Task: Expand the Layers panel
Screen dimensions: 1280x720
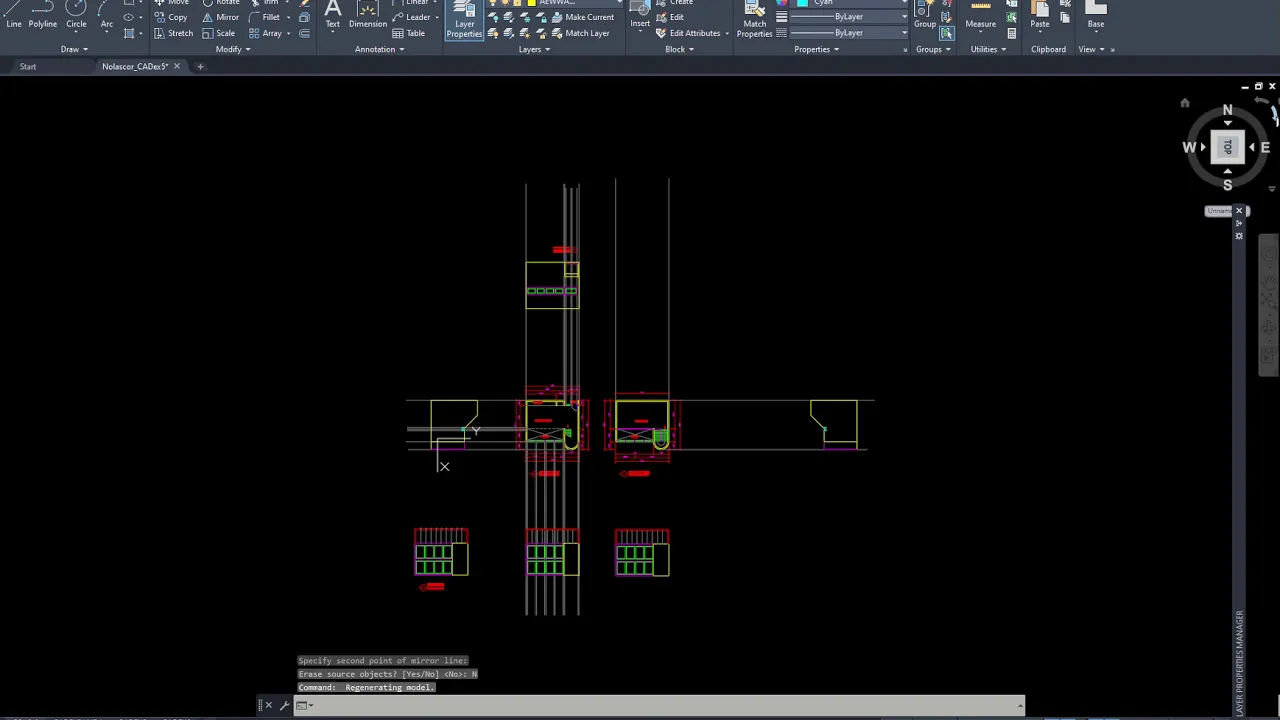Action: coord(534,49)
